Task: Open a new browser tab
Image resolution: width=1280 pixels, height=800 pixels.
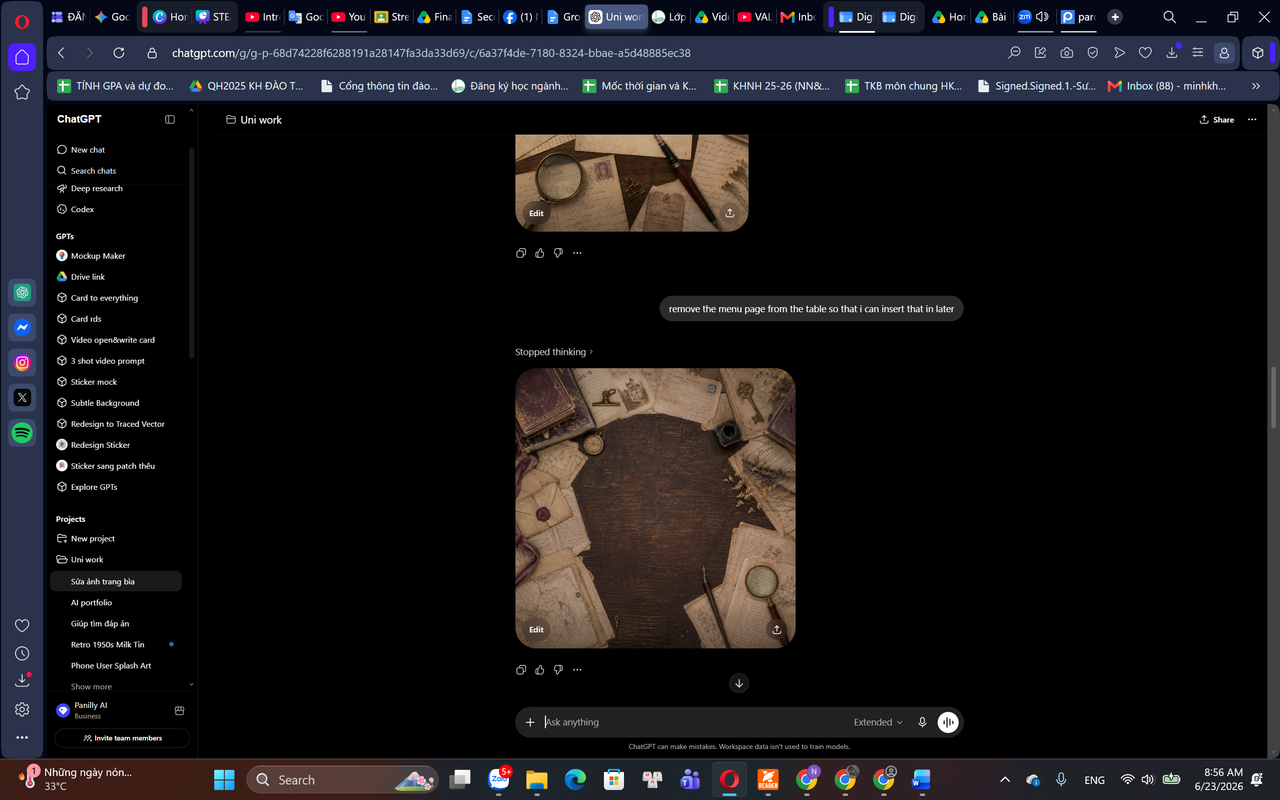Action: tap(1115, 17)
